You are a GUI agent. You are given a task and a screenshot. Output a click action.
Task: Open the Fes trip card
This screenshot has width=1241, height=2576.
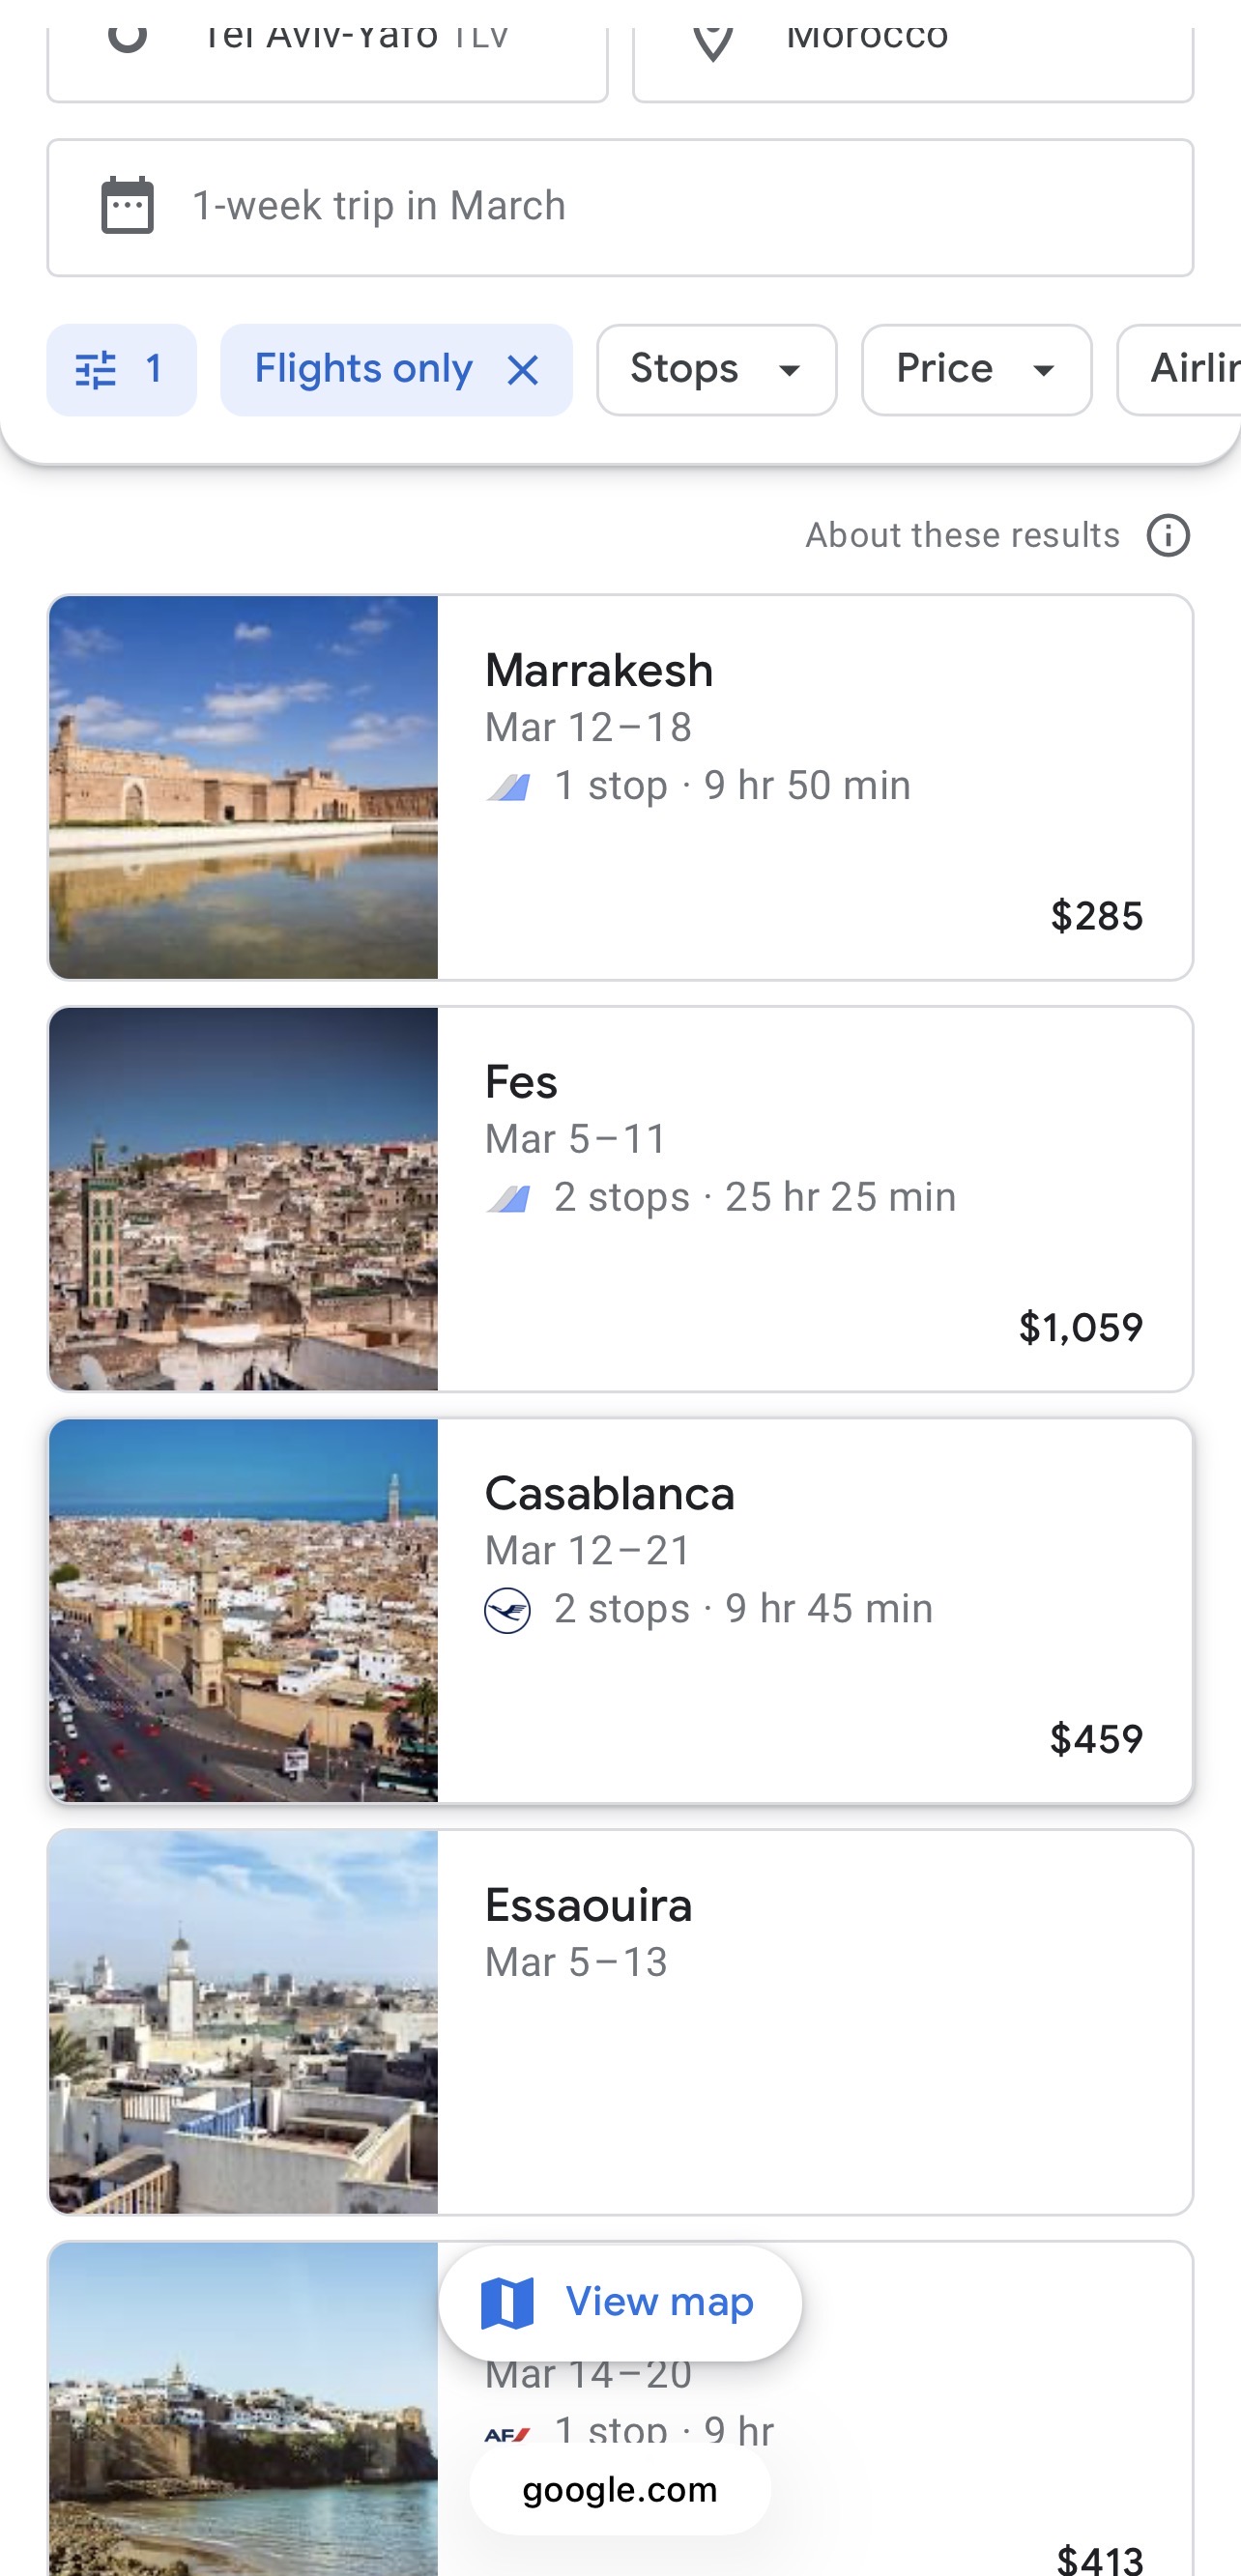pyautogui.click(x=812, y=1199)
